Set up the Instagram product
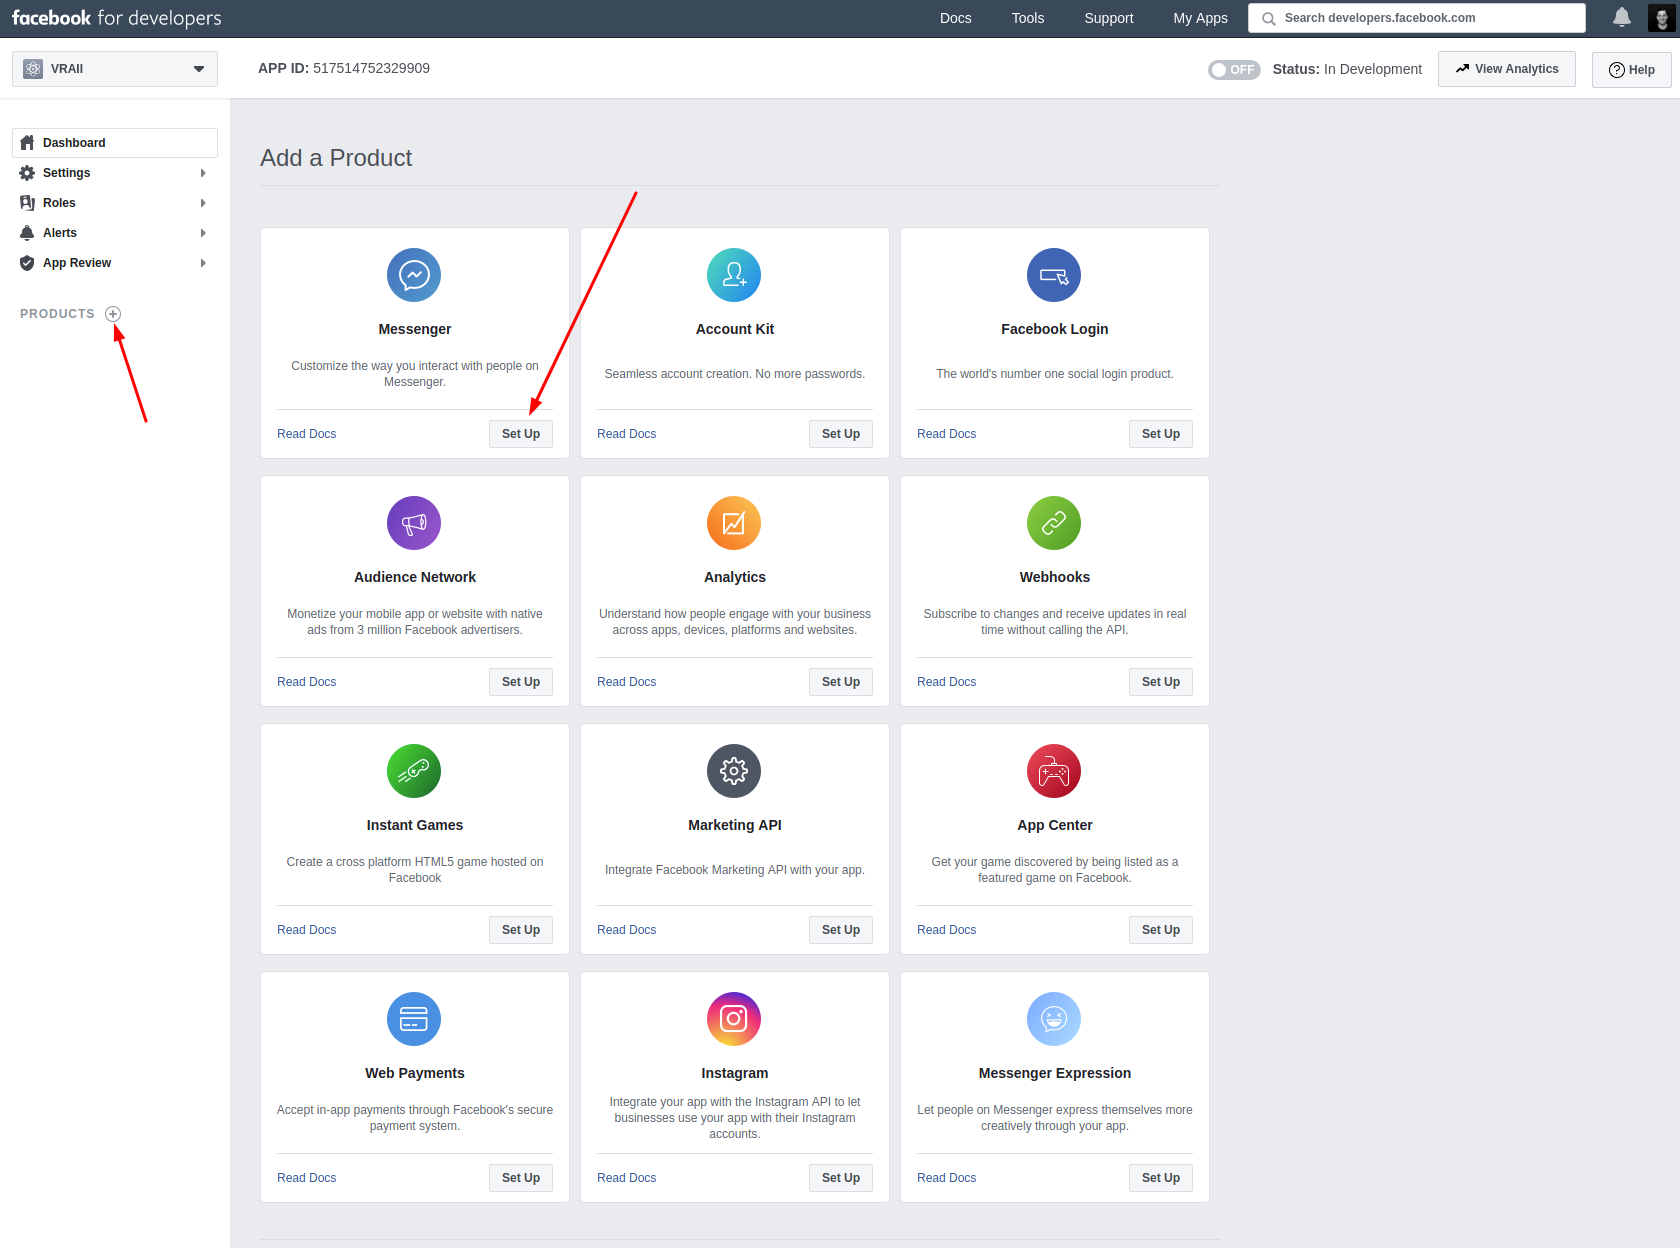Screen dimensions: 1680x1248 [x=841, y=1178]
